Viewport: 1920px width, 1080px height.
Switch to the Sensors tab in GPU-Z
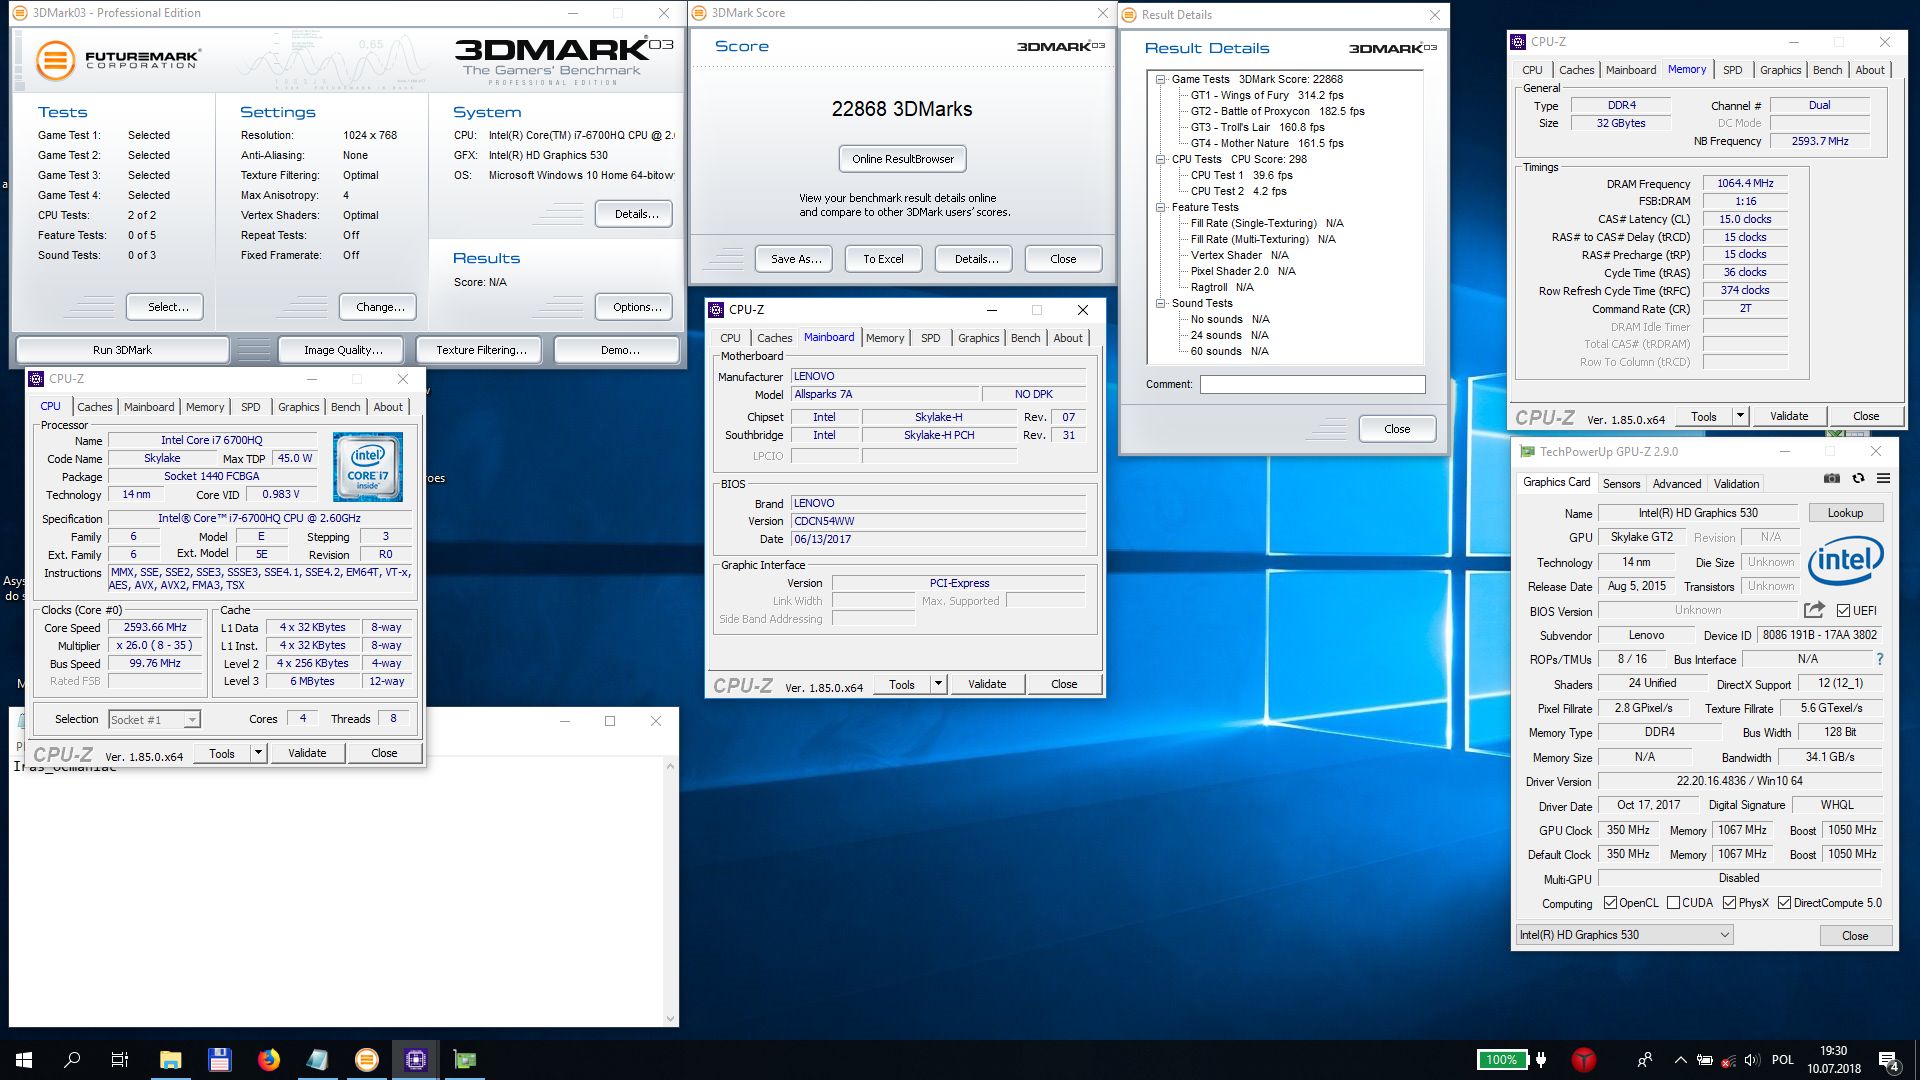point(1621,484)
